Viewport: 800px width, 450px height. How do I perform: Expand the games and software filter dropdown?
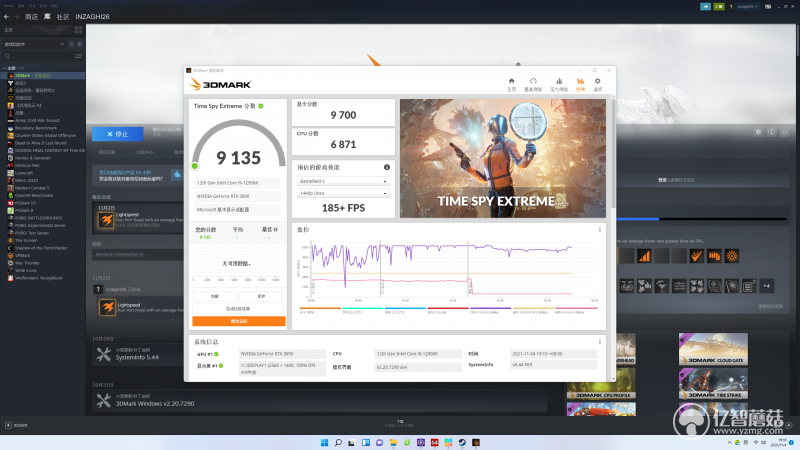[x=34, y=44]
